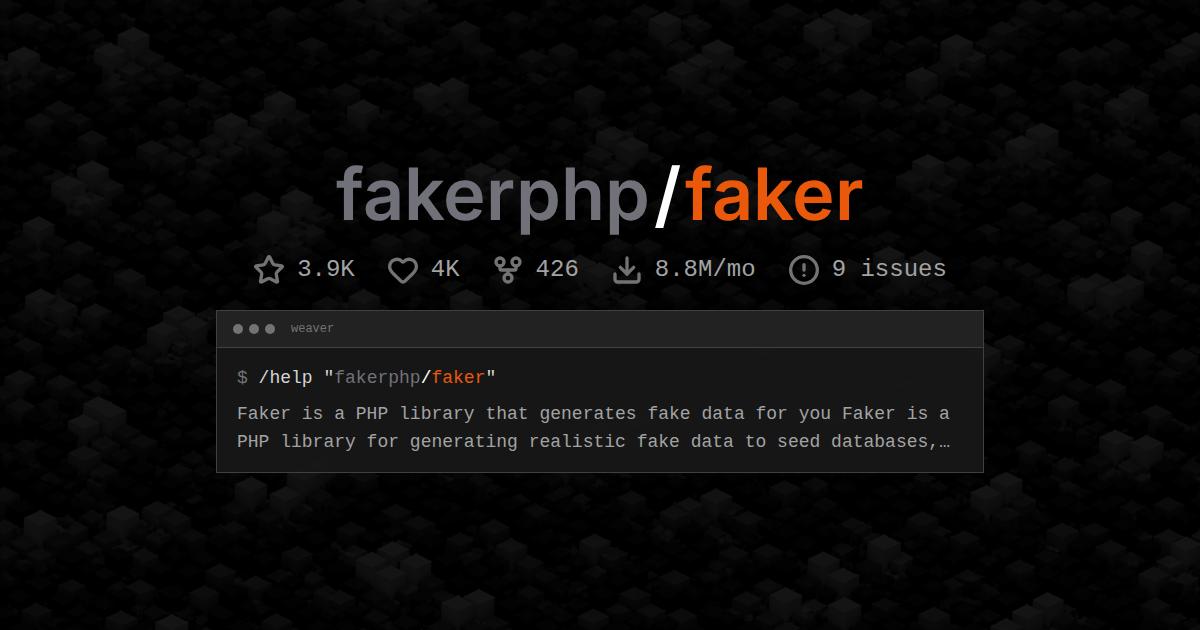
Task: Open the 8.8M/mo downloads stat
Action: click(x=705, y=269)
